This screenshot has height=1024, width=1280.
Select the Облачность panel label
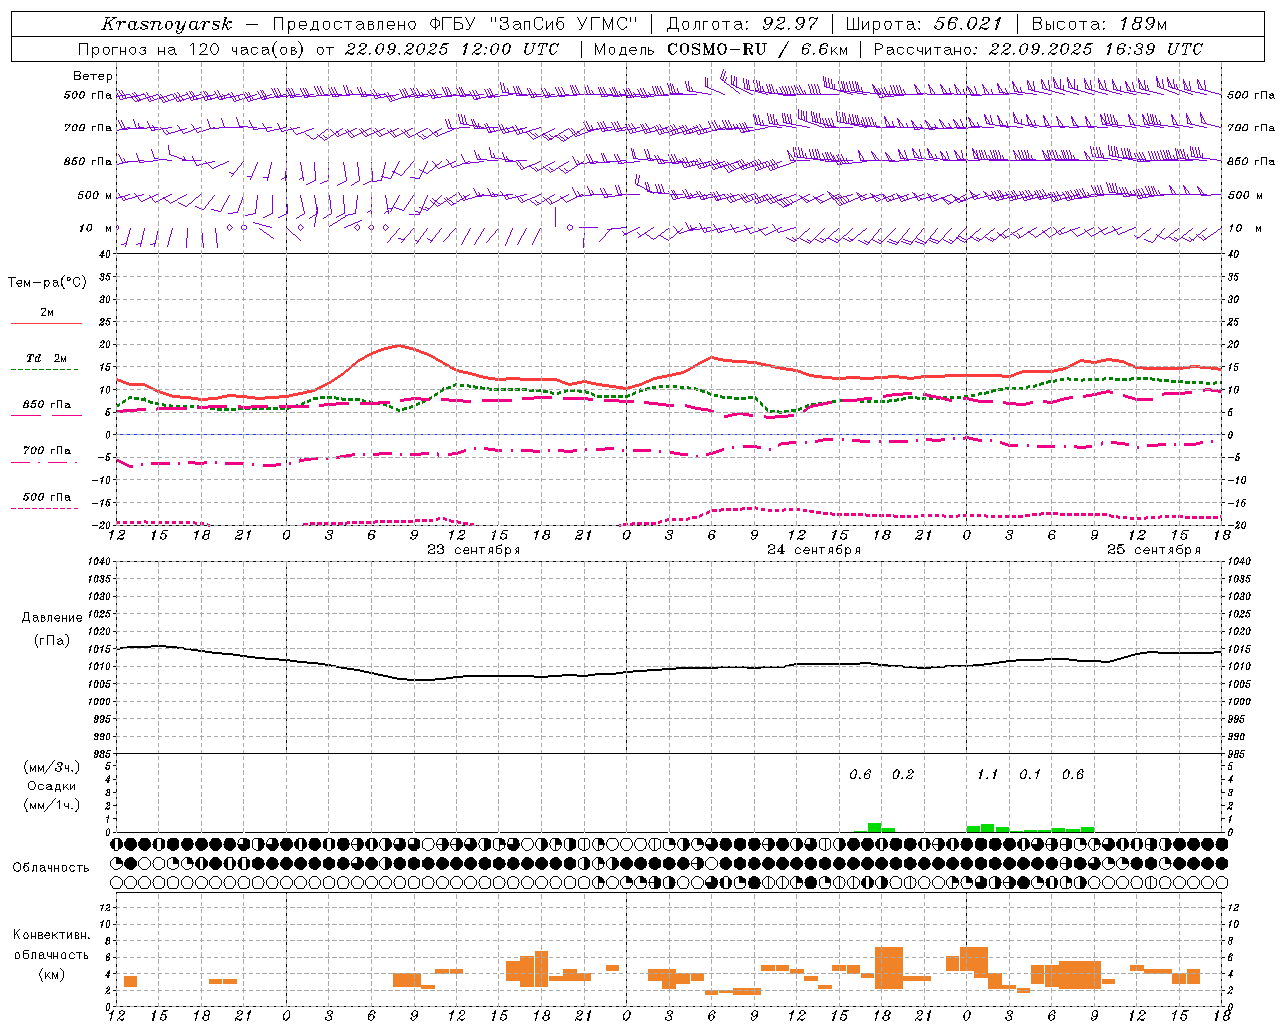(x=51, y=867)
